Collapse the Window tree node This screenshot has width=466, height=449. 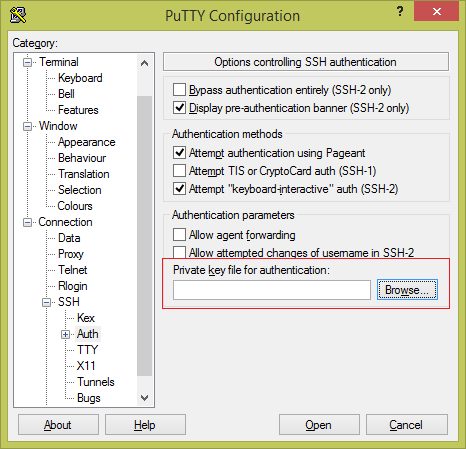[x=27, y=126]
